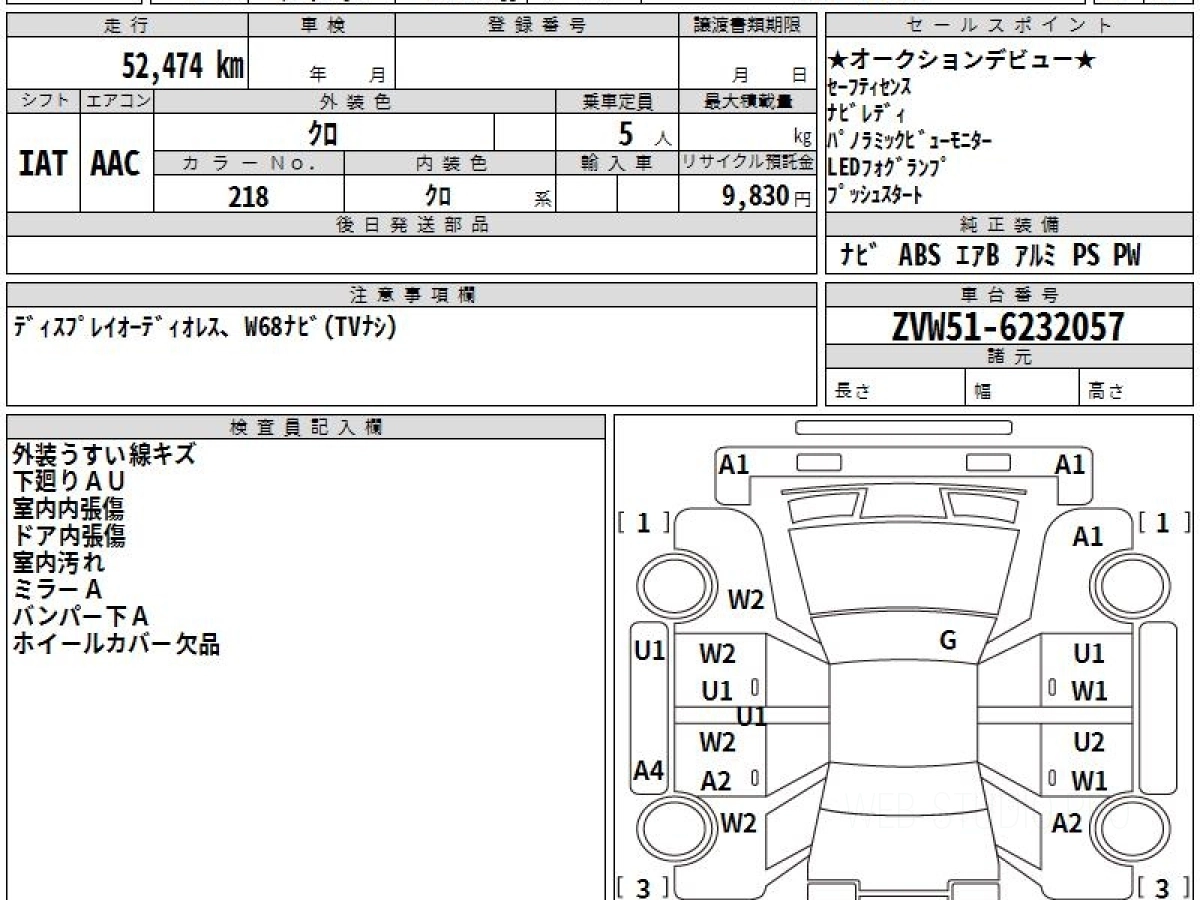Click the 乗車定員 header
The image size is (1200, 900).
tap(617, 101)
